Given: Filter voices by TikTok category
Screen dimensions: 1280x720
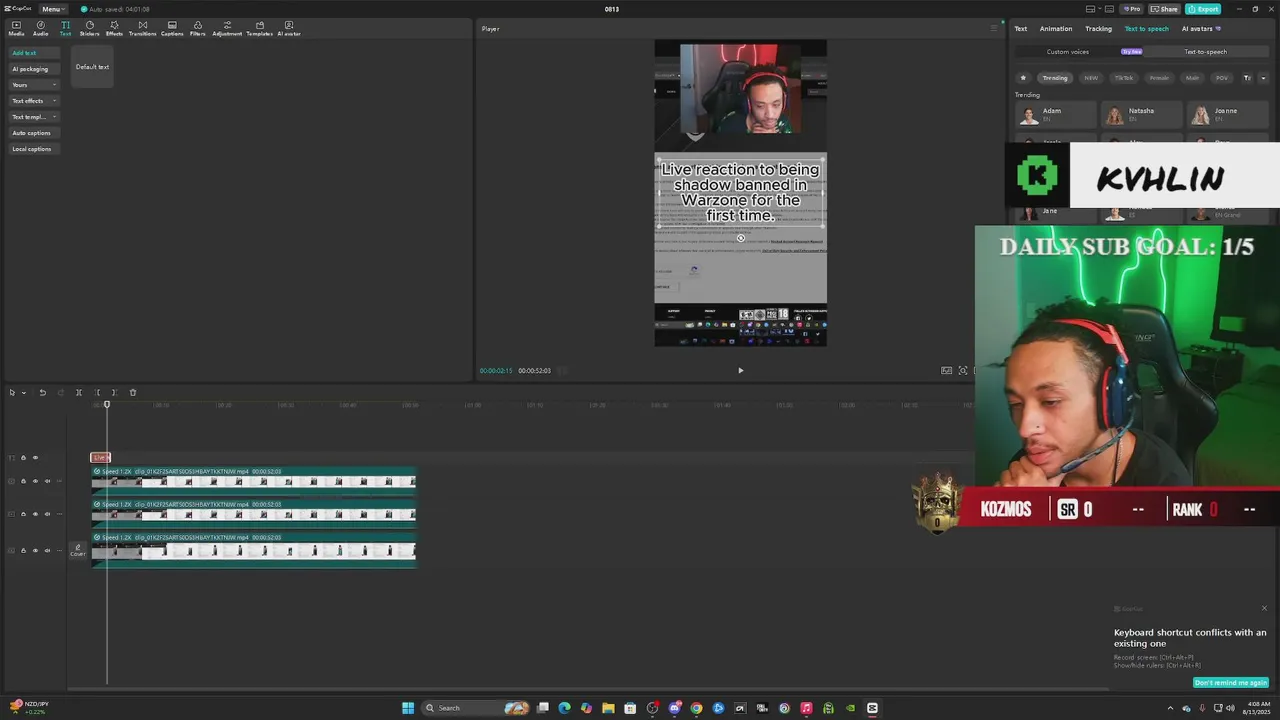Looking at the screenshot, I should (1124, 77).
